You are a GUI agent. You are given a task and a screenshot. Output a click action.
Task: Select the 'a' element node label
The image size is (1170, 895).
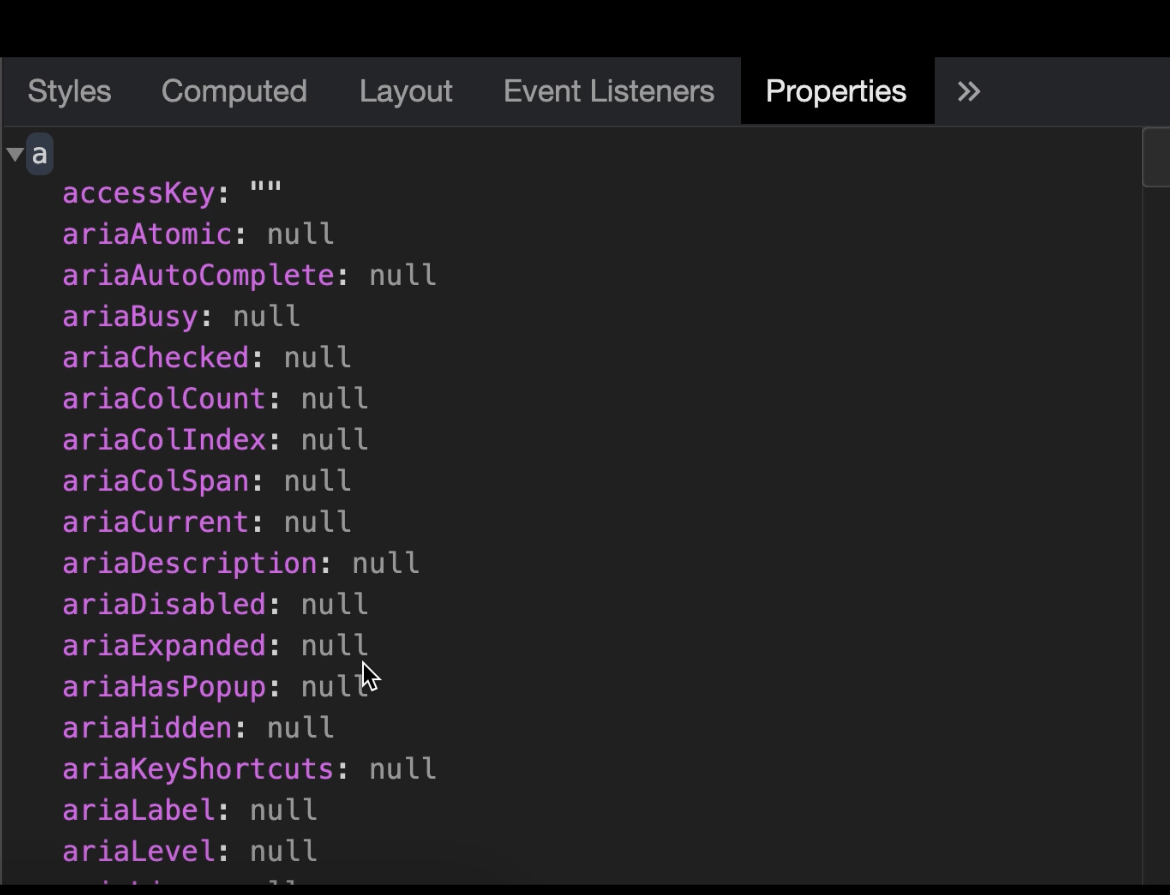(40, 155)
